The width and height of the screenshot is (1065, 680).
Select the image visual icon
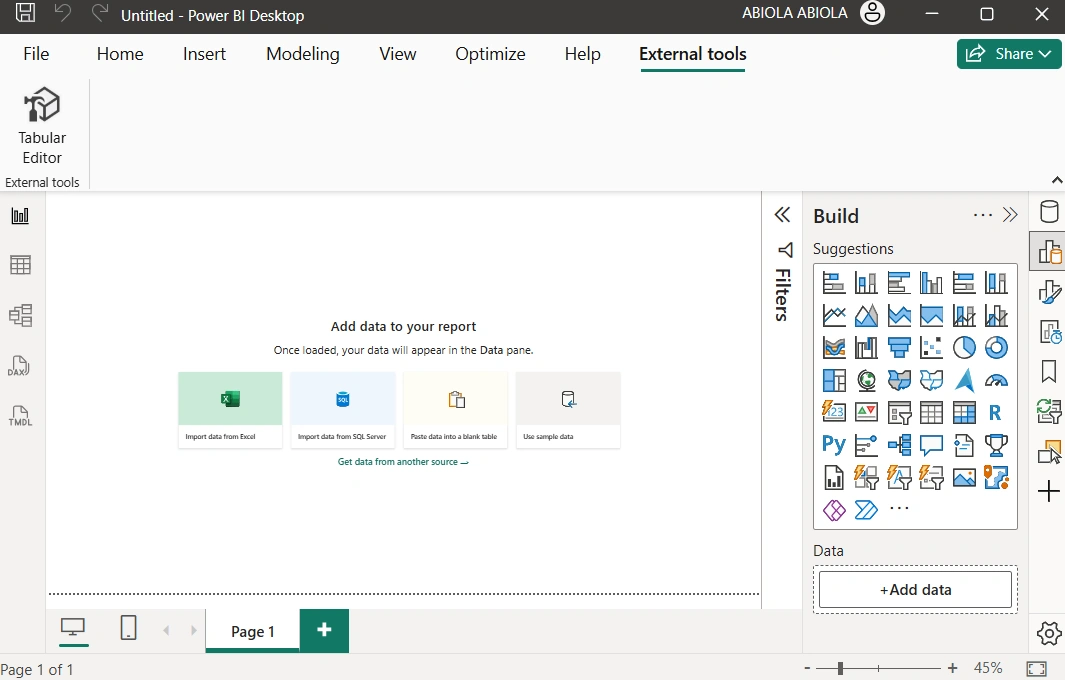(x=964, y=478)
